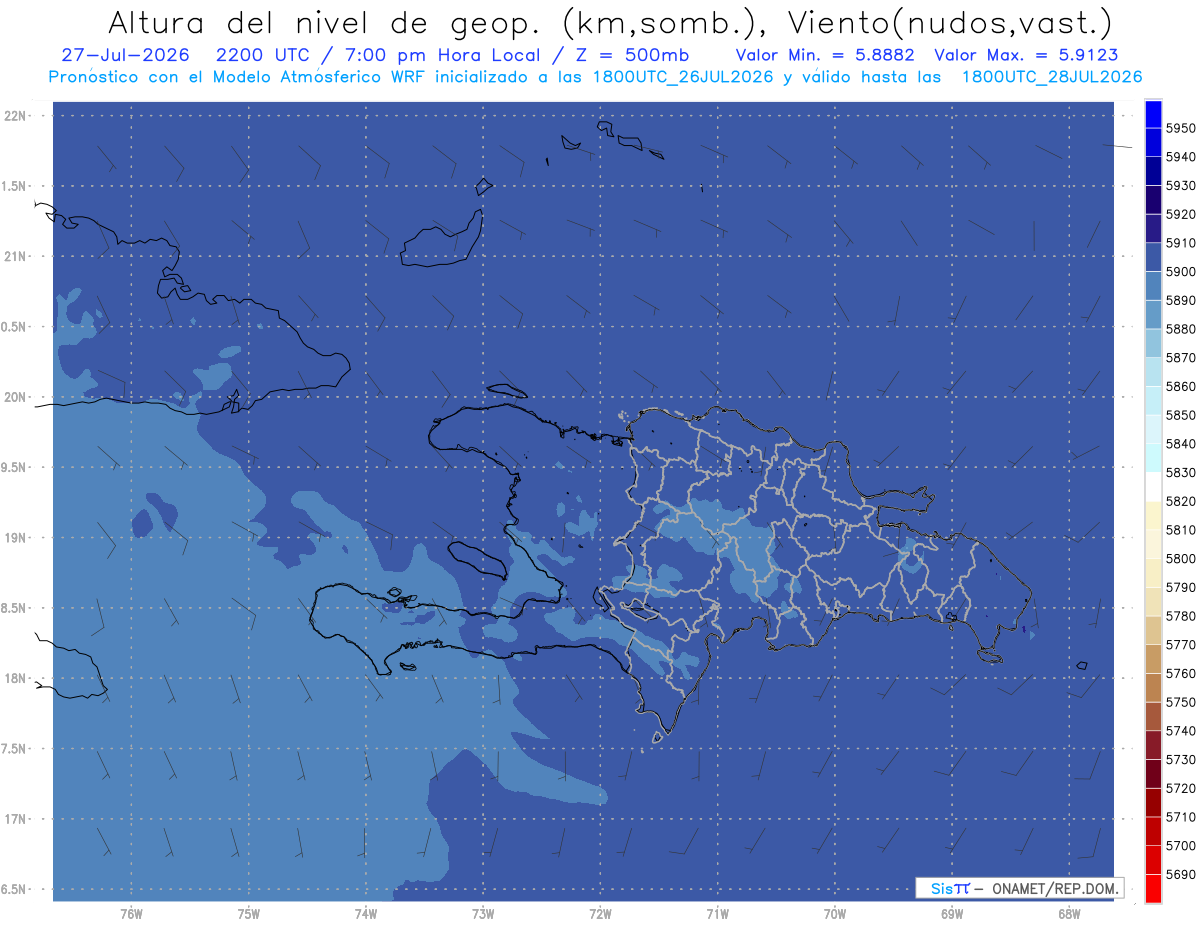Click the legend value 5690

click(1181, 873)
